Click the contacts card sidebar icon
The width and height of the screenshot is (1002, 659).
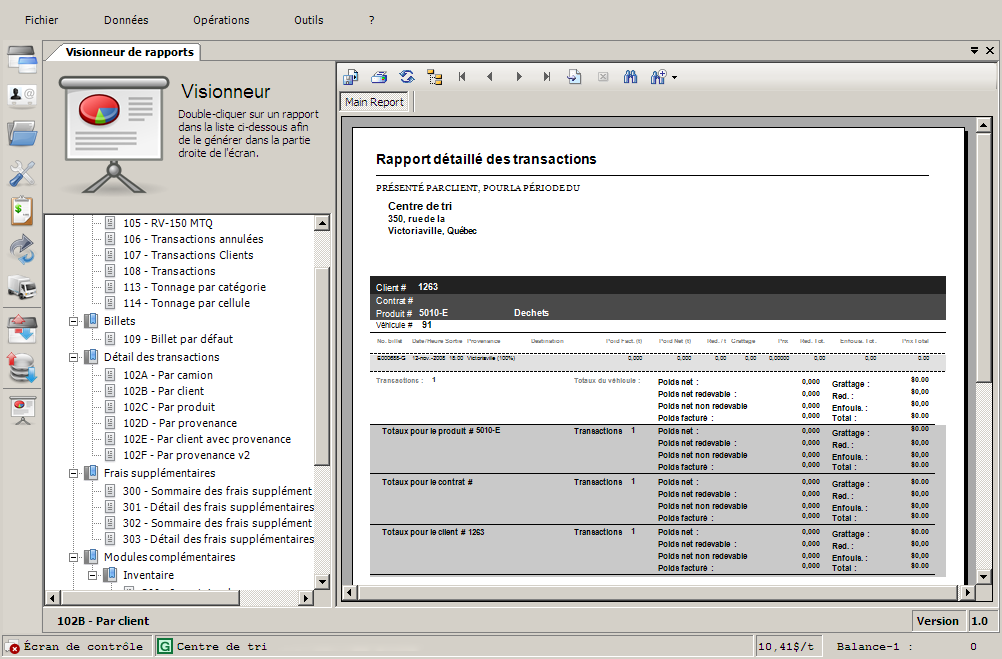coord(22,96)
